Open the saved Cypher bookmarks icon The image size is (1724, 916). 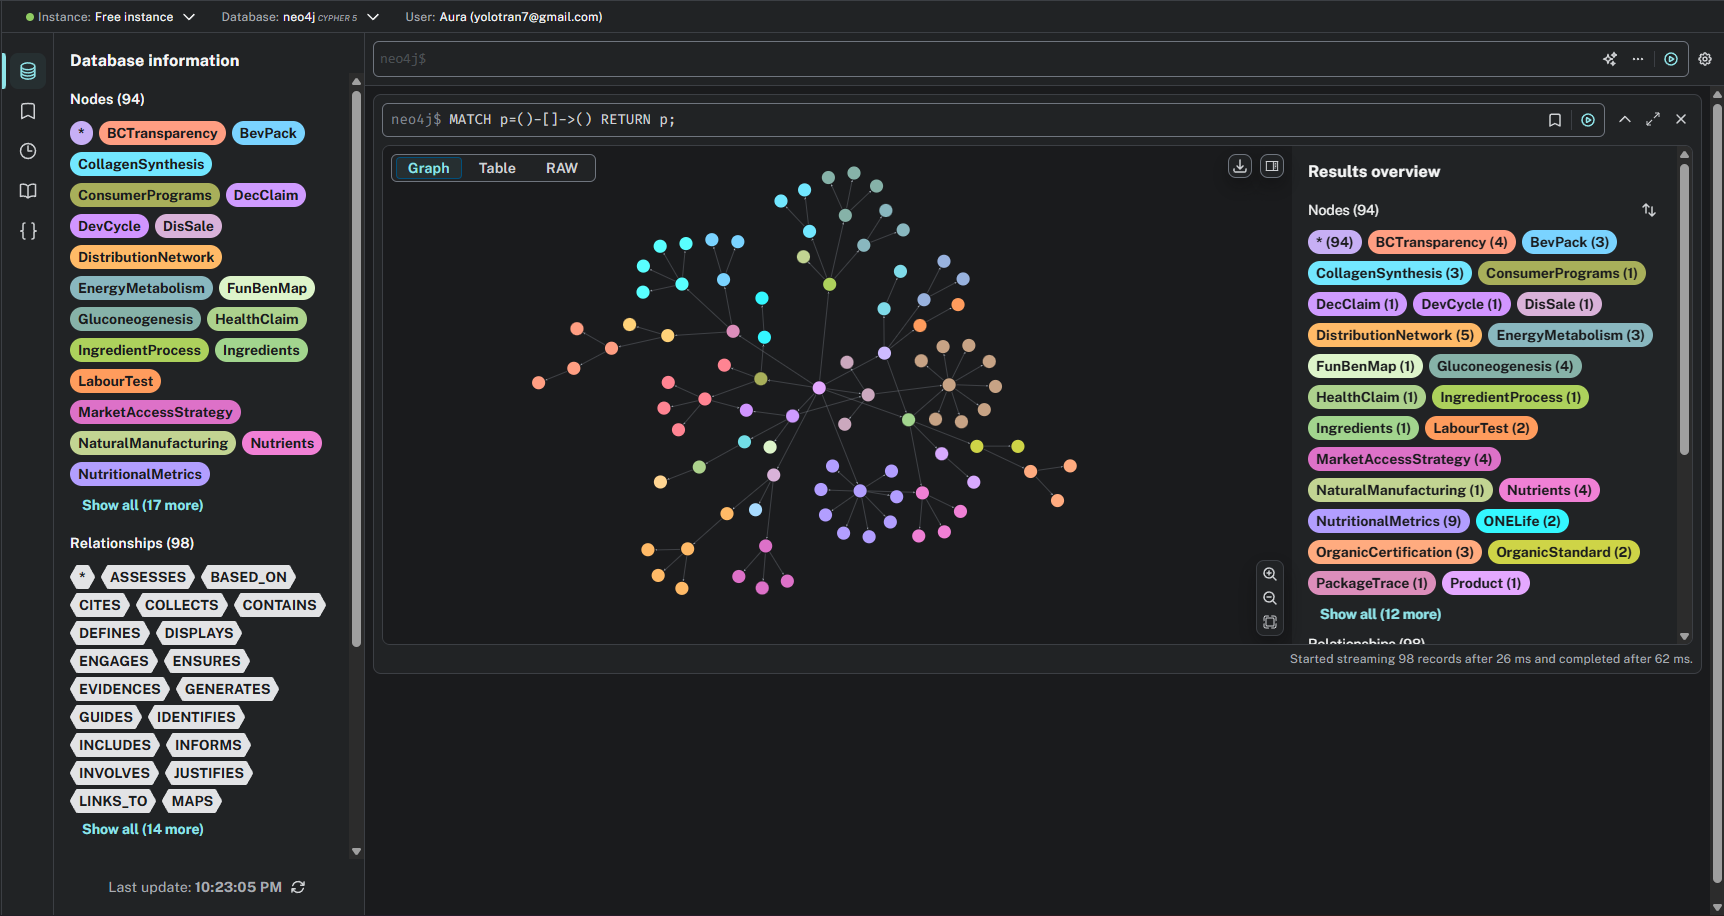(x=28, y=111)
